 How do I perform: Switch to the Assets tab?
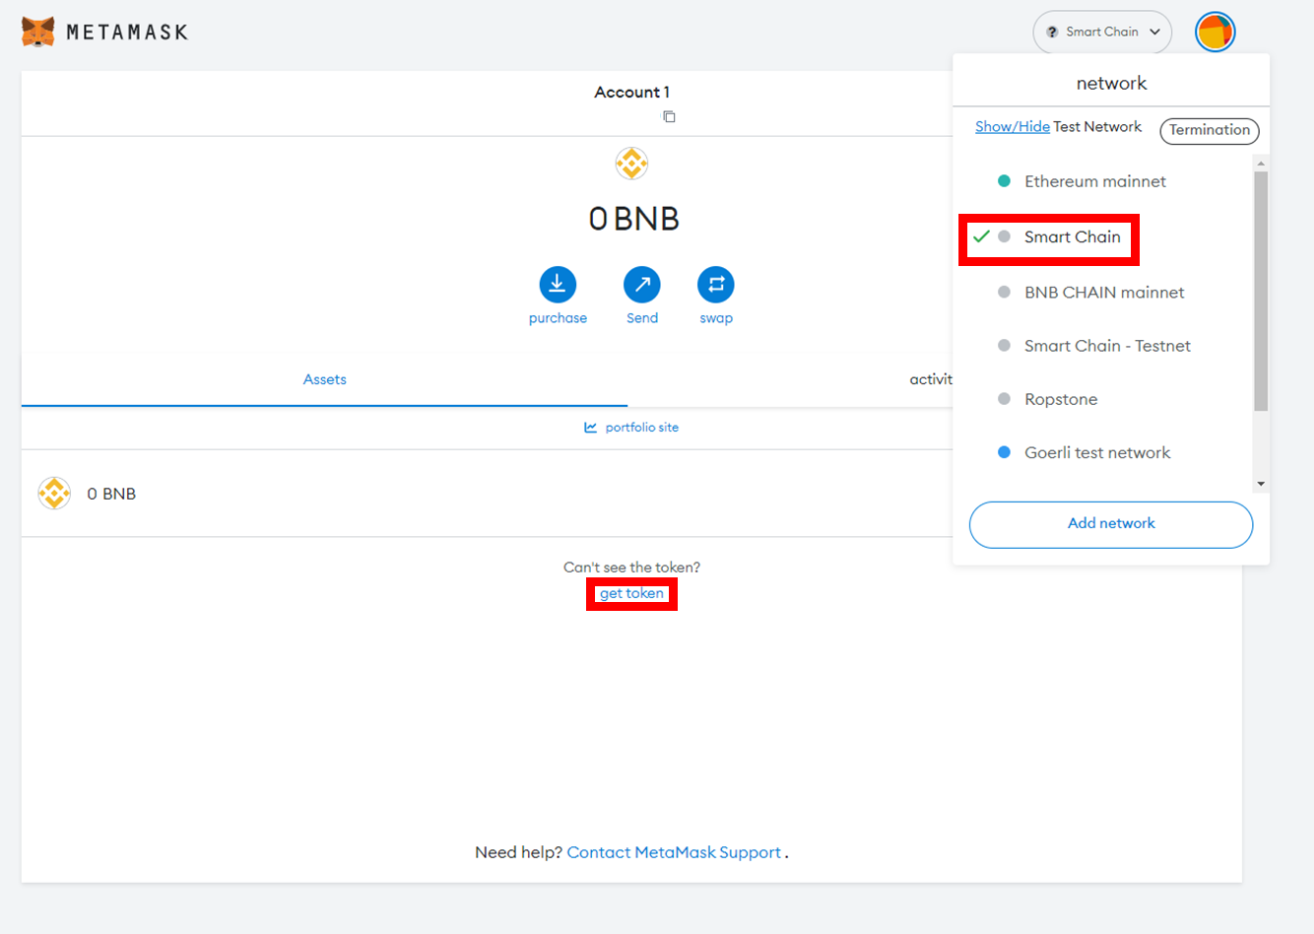324,380
